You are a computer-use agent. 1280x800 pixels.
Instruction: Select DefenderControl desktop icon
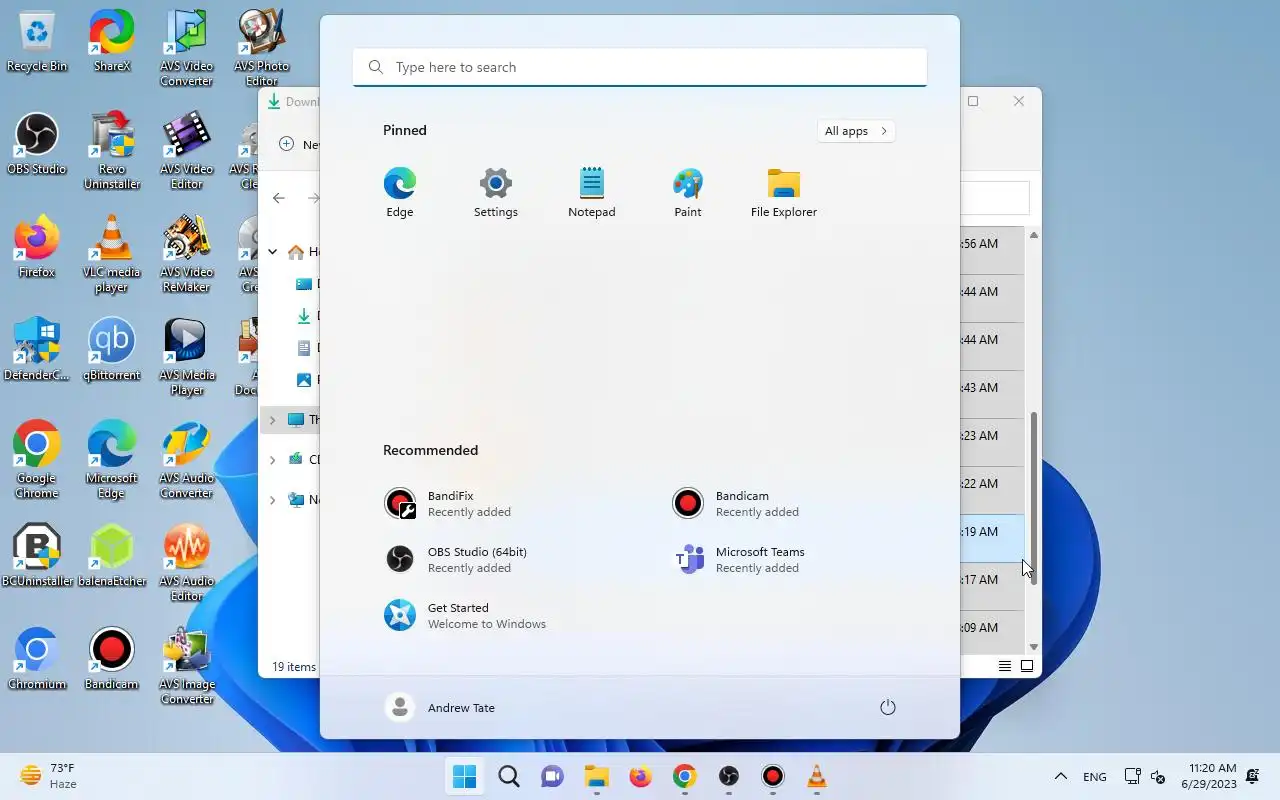pos(37,351)
